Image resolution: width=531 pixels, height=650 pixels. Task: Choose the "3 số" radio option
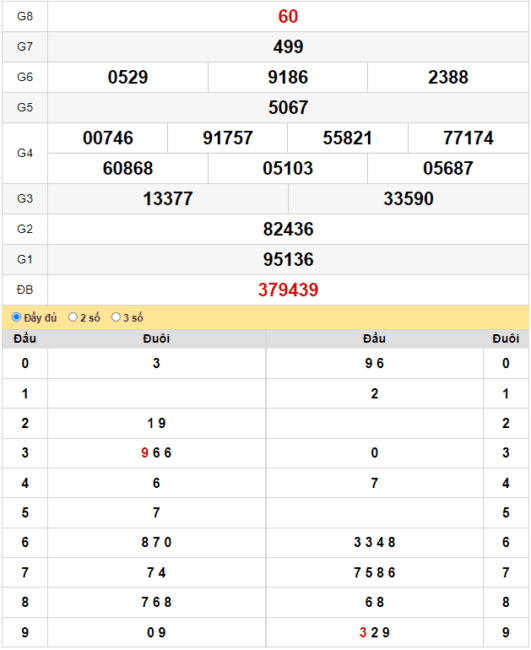(116, 317)
